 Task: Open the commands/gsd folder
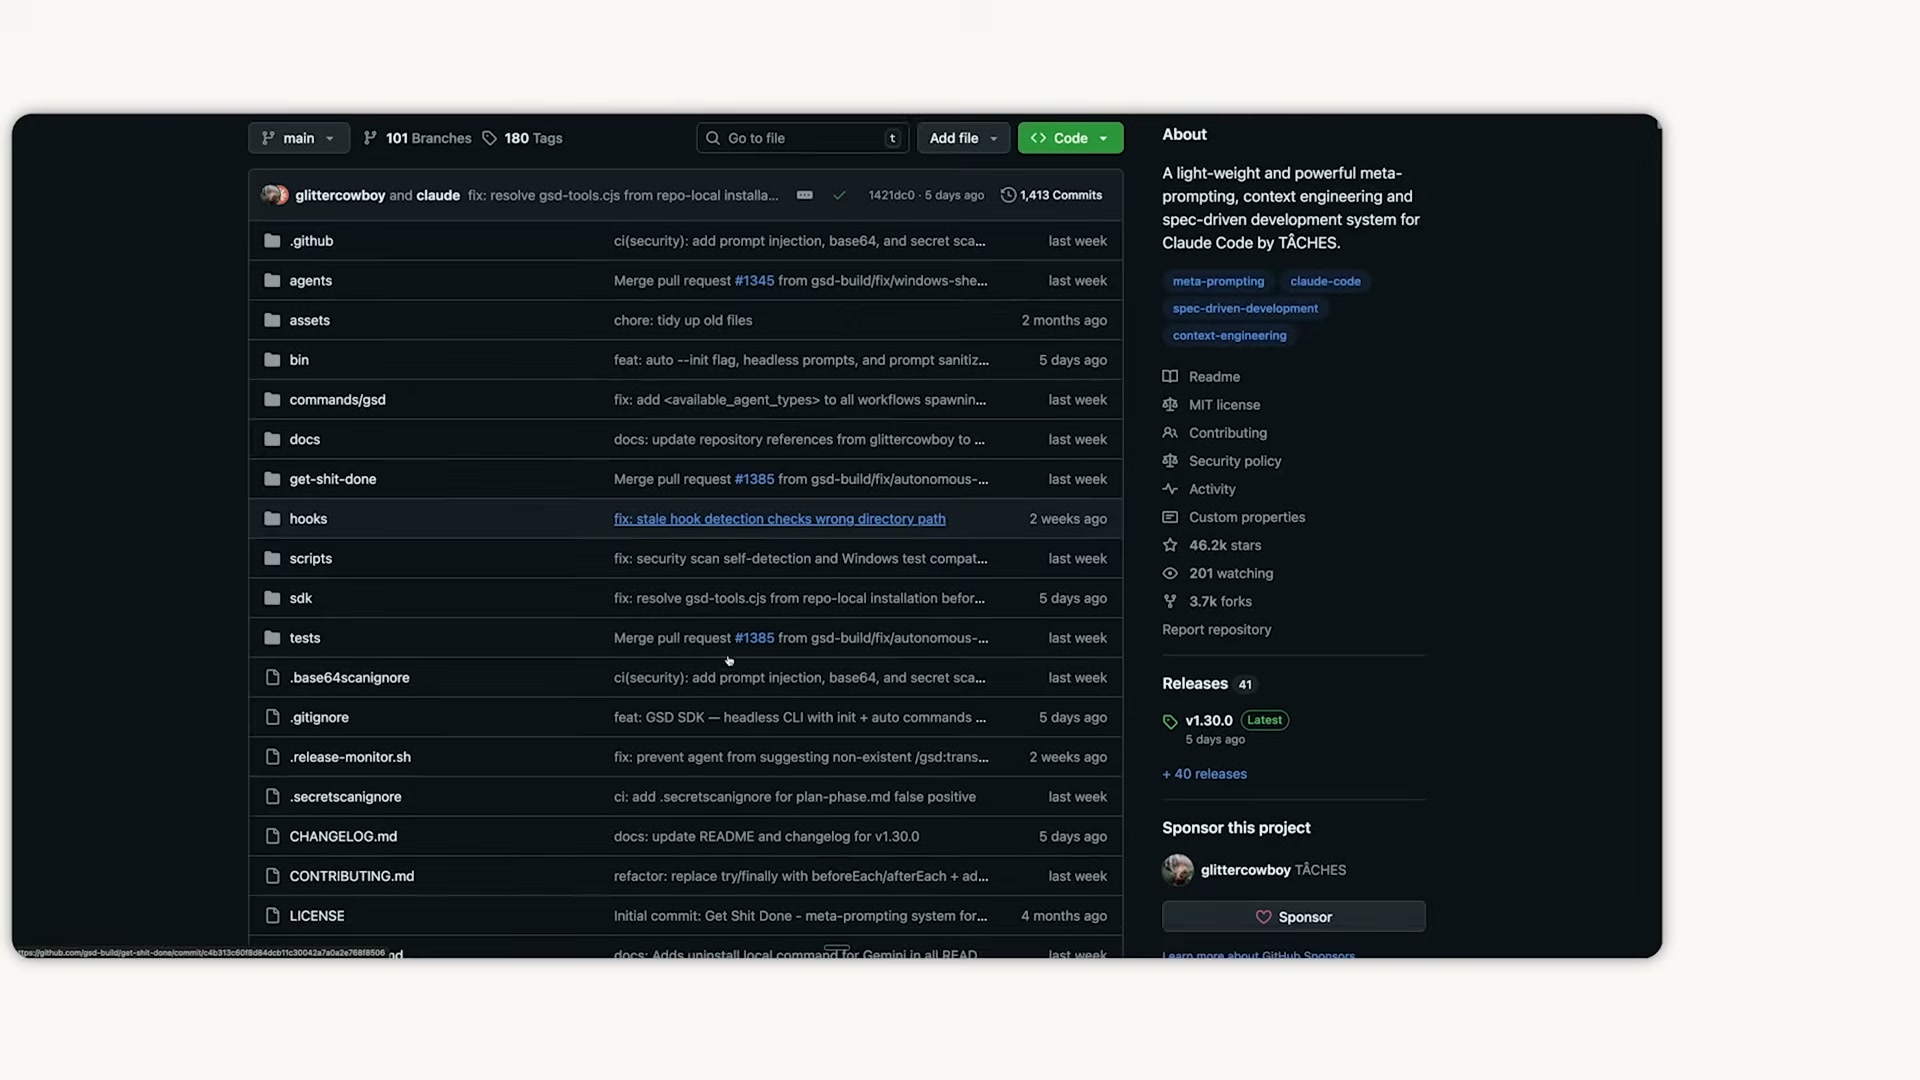337,400
